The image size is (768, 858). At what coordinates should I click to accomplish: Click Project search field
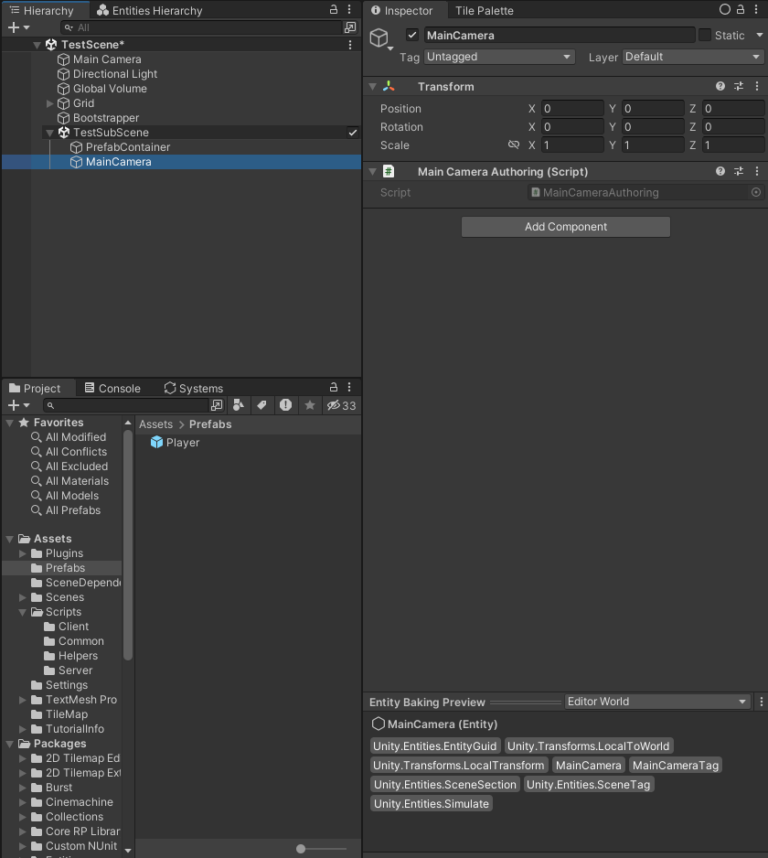(x=126, y=405)
